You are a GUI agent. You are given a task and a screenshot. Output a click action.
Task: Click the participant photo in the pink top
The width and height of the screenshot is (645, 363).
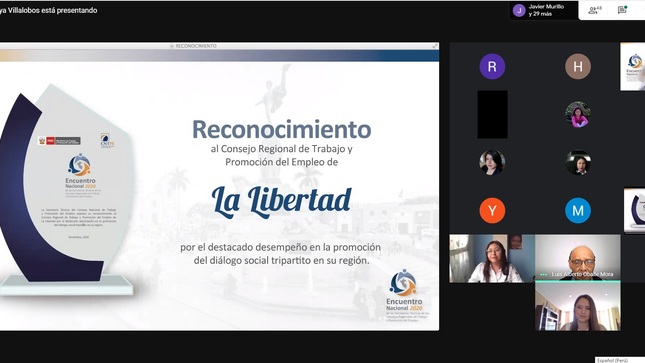click(x=578, y=114)
